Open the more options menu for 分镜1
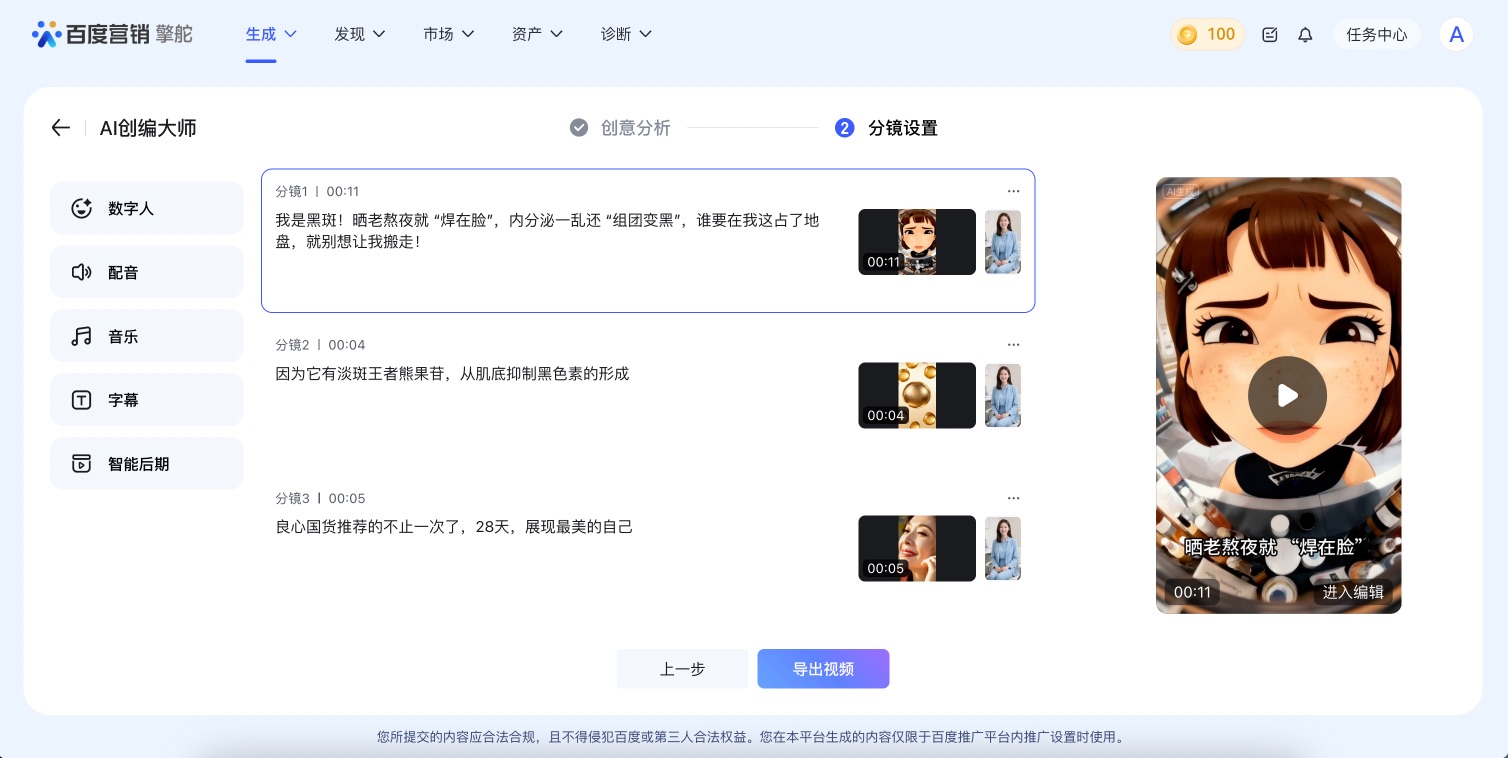The image size is (1508, 758). (x=1013, y=191)
